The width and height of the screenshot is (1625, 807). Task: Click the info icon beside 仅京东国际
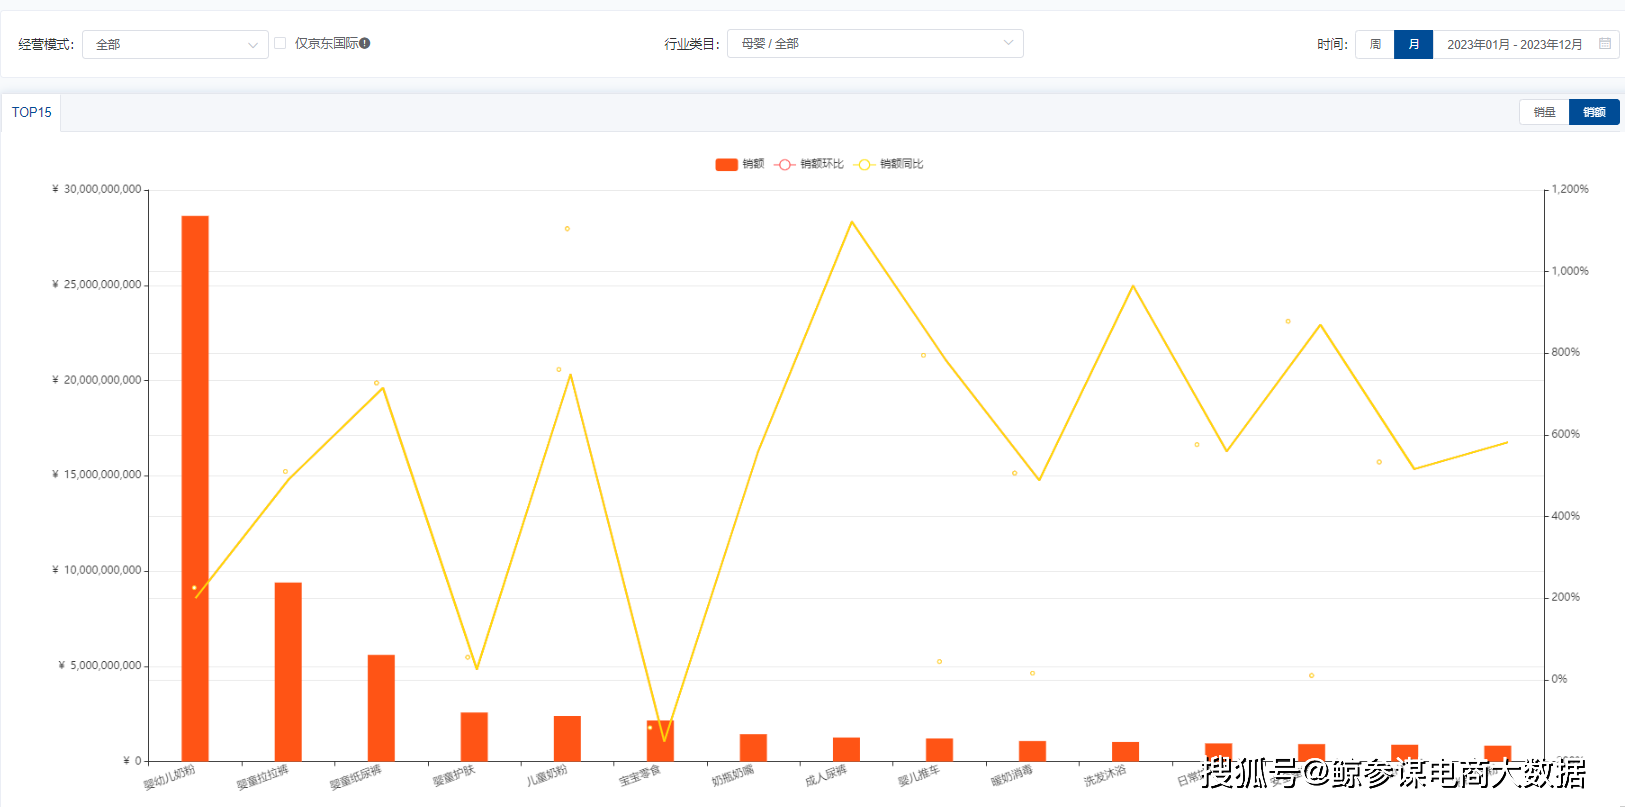pyautogui.click(x=365, y=43)
